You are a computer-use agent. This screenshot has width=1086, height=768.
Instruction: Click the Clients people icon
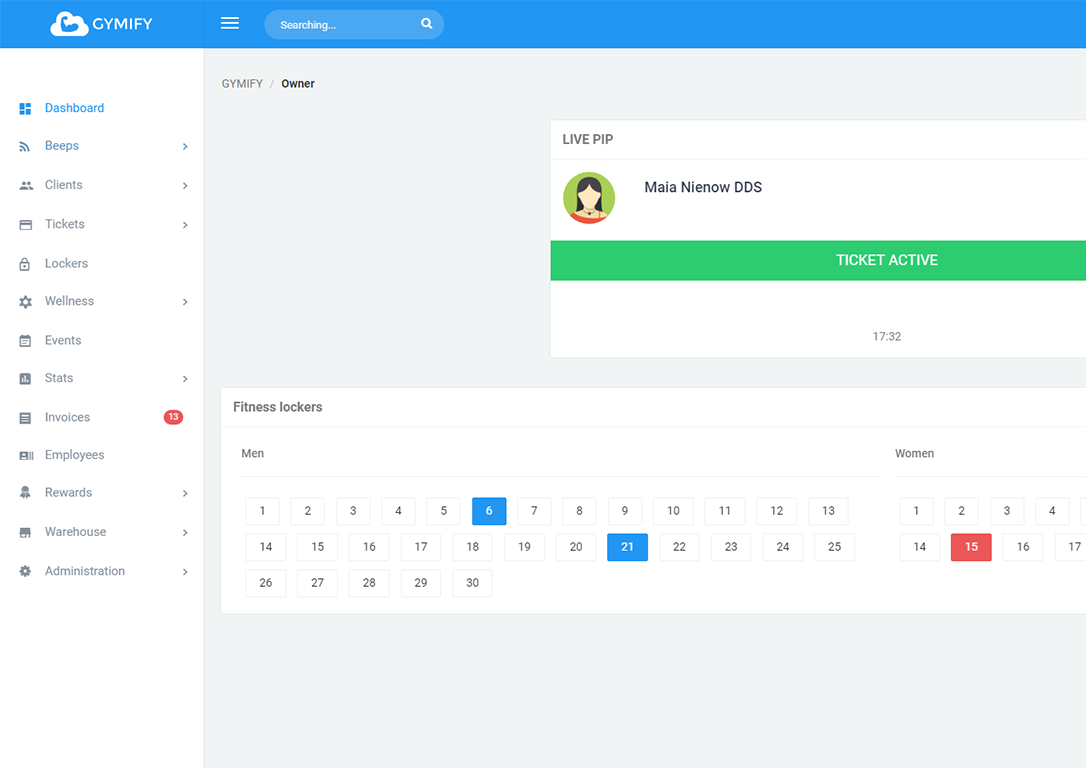tap(26, 186)
